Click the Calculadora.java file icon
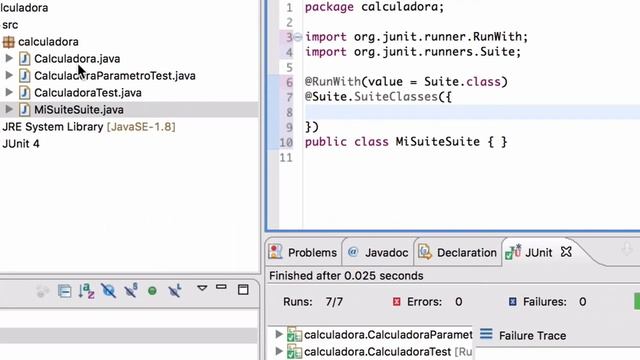Image resolution: width=640 pixels, height=360 pixels. point(24,59)
